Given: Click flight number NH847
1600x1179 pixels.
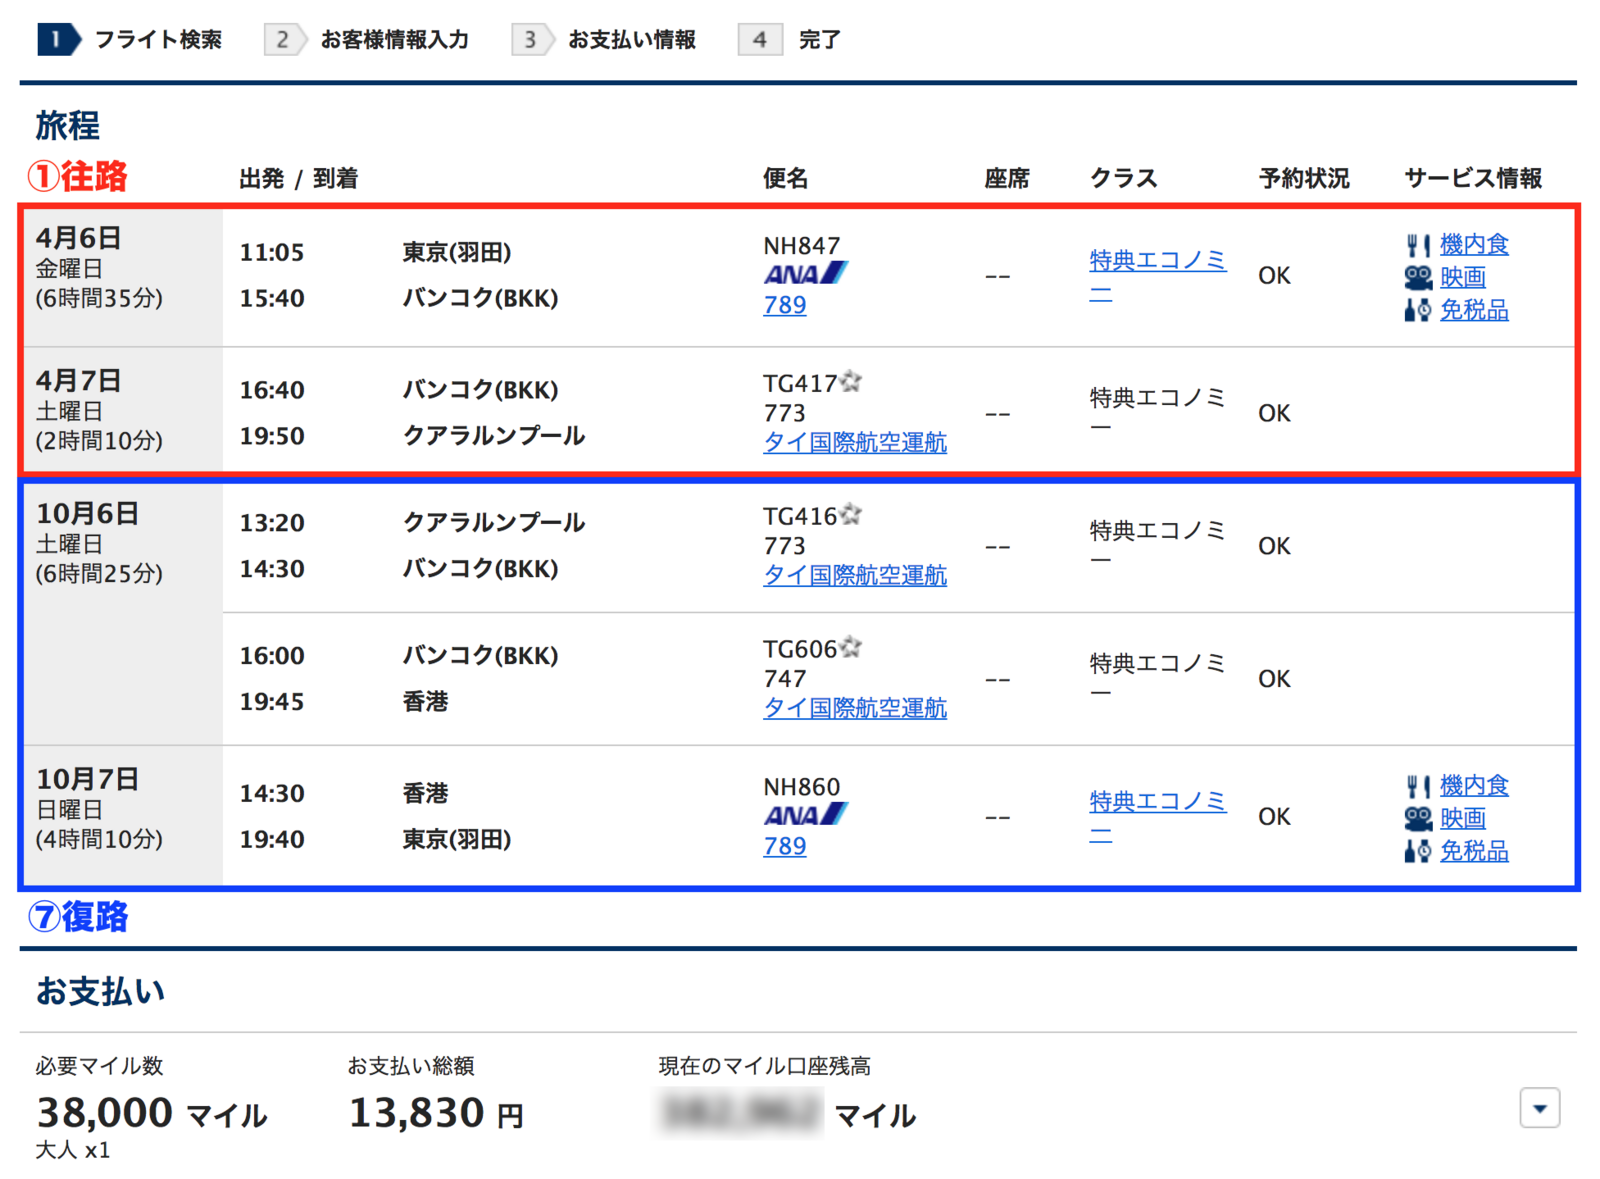Looking at the screenshot, I should tap(802, 246).
